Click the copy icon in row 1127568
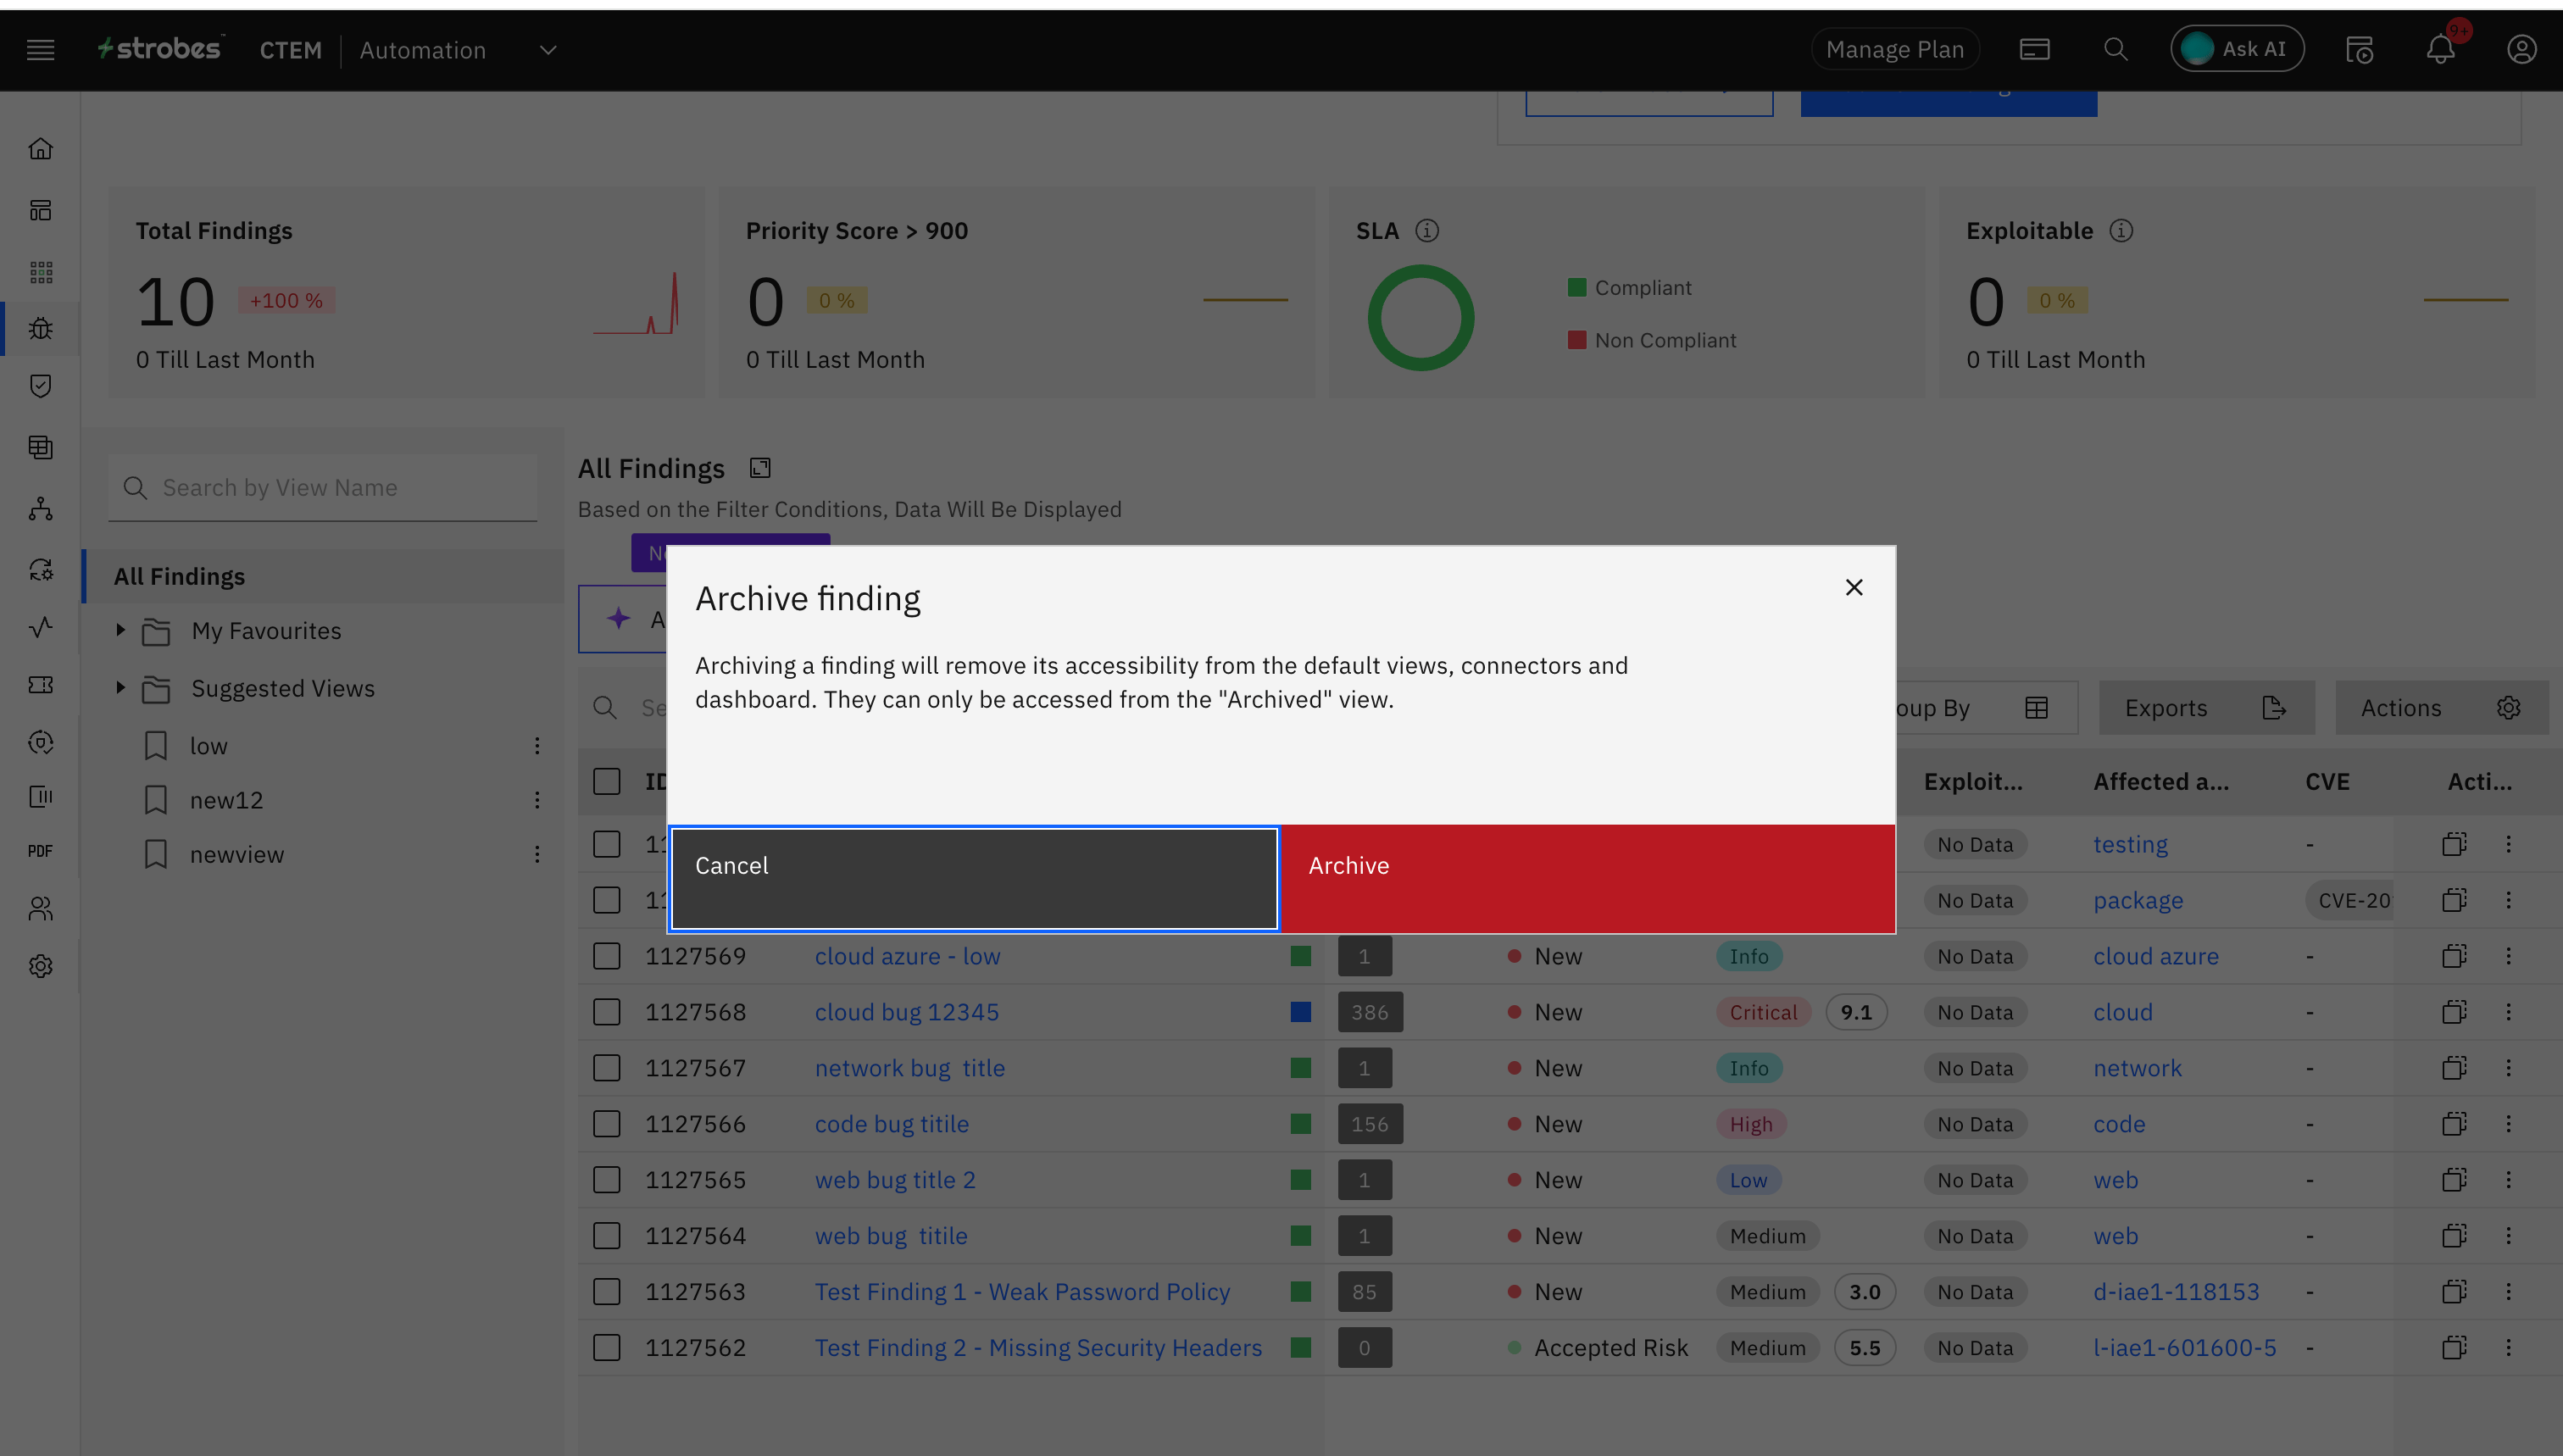2563x1456 pixels. (2454, 1012)
